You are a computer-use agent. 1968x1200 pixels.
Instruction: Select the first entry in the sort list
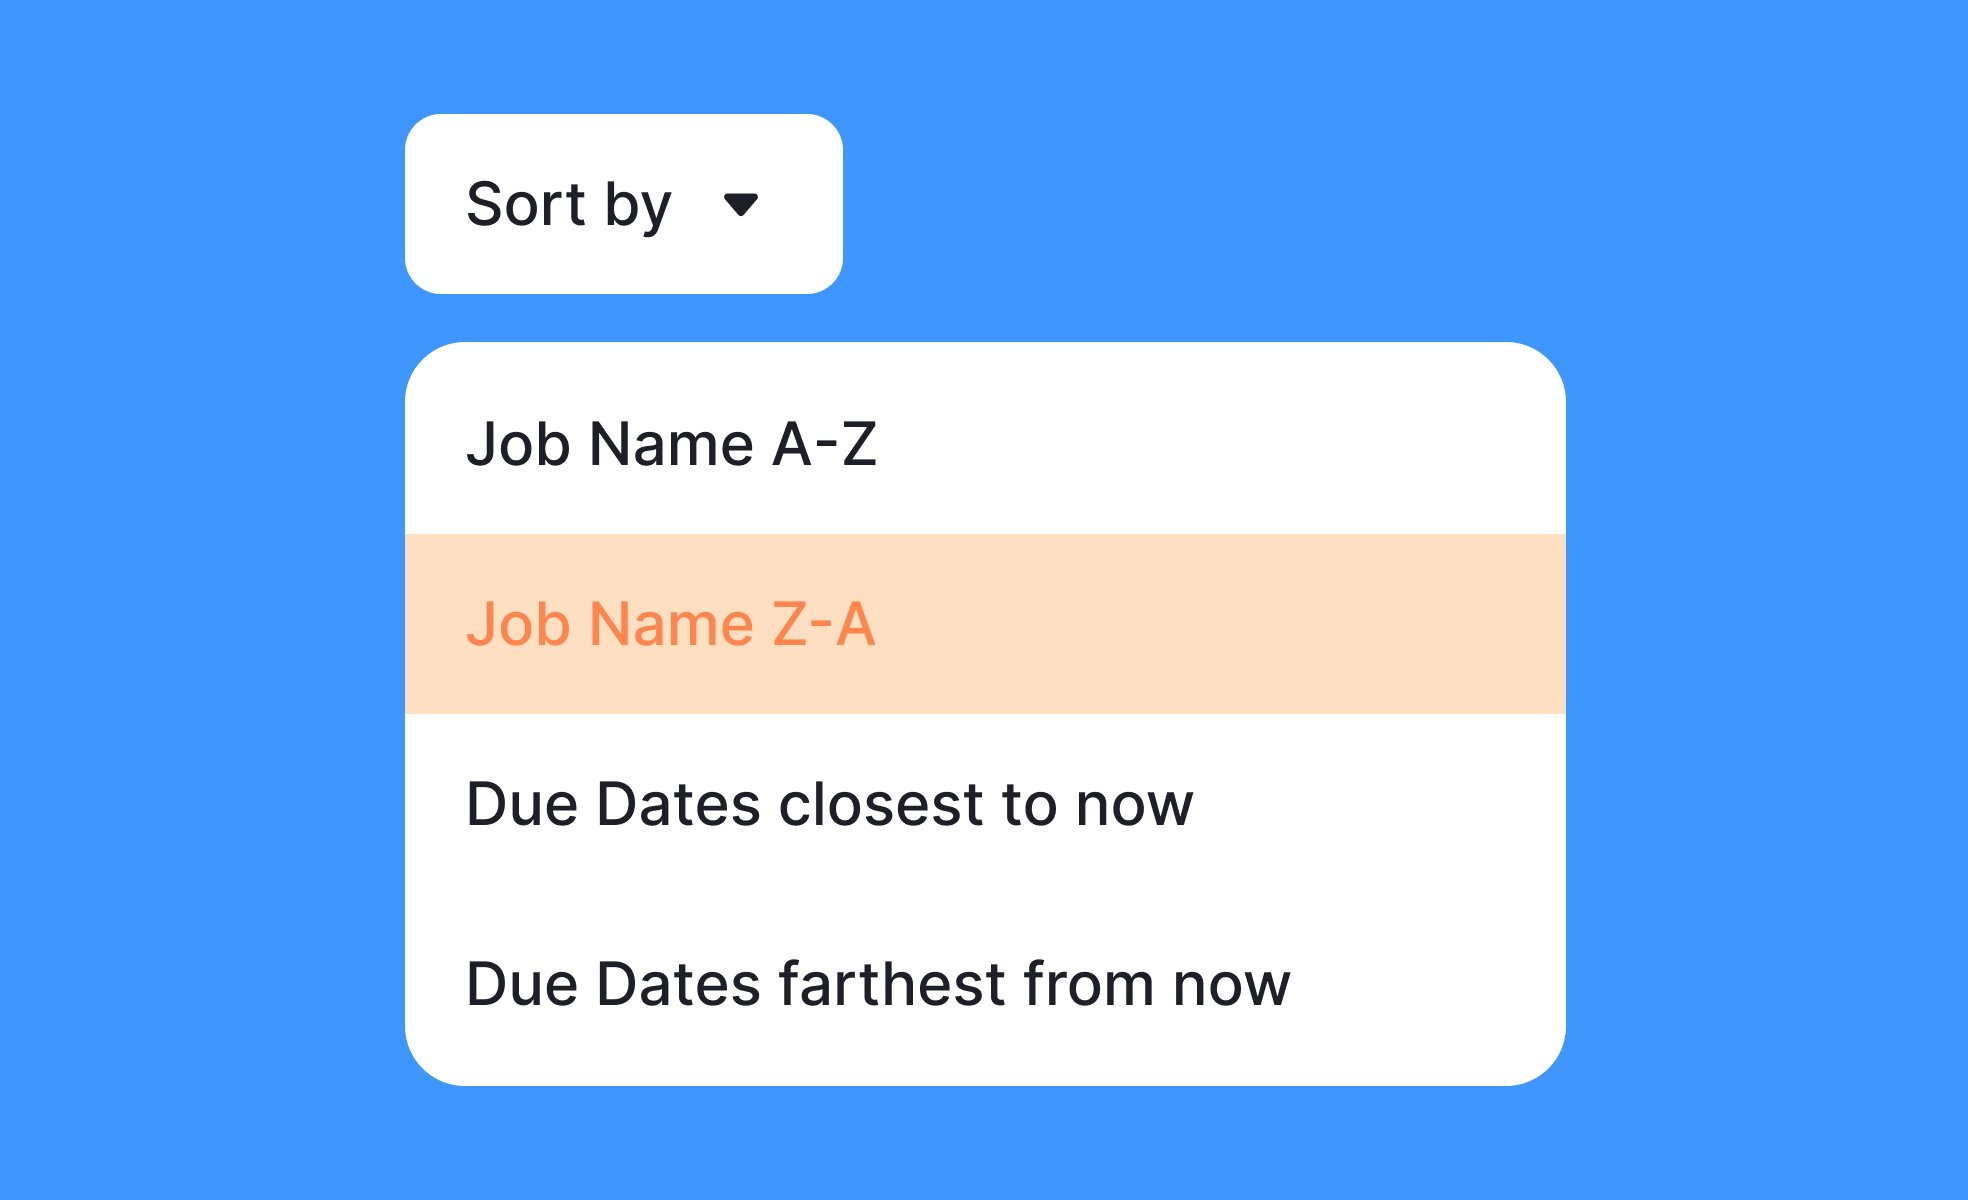click(x=985, y=444)
